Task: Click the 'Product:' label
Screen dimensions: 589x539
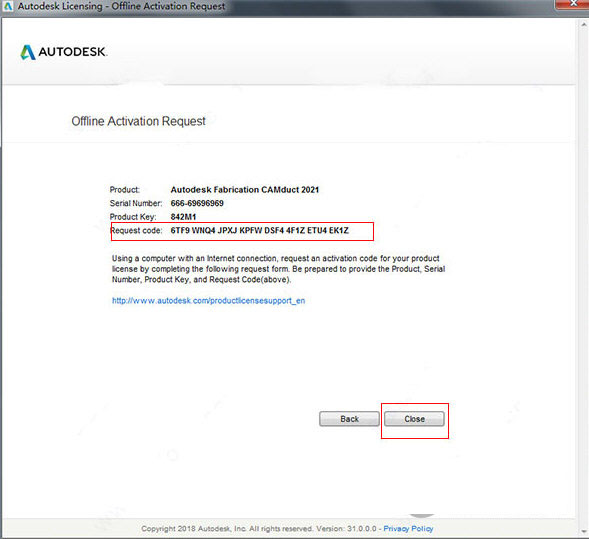Action: [125, 190]
